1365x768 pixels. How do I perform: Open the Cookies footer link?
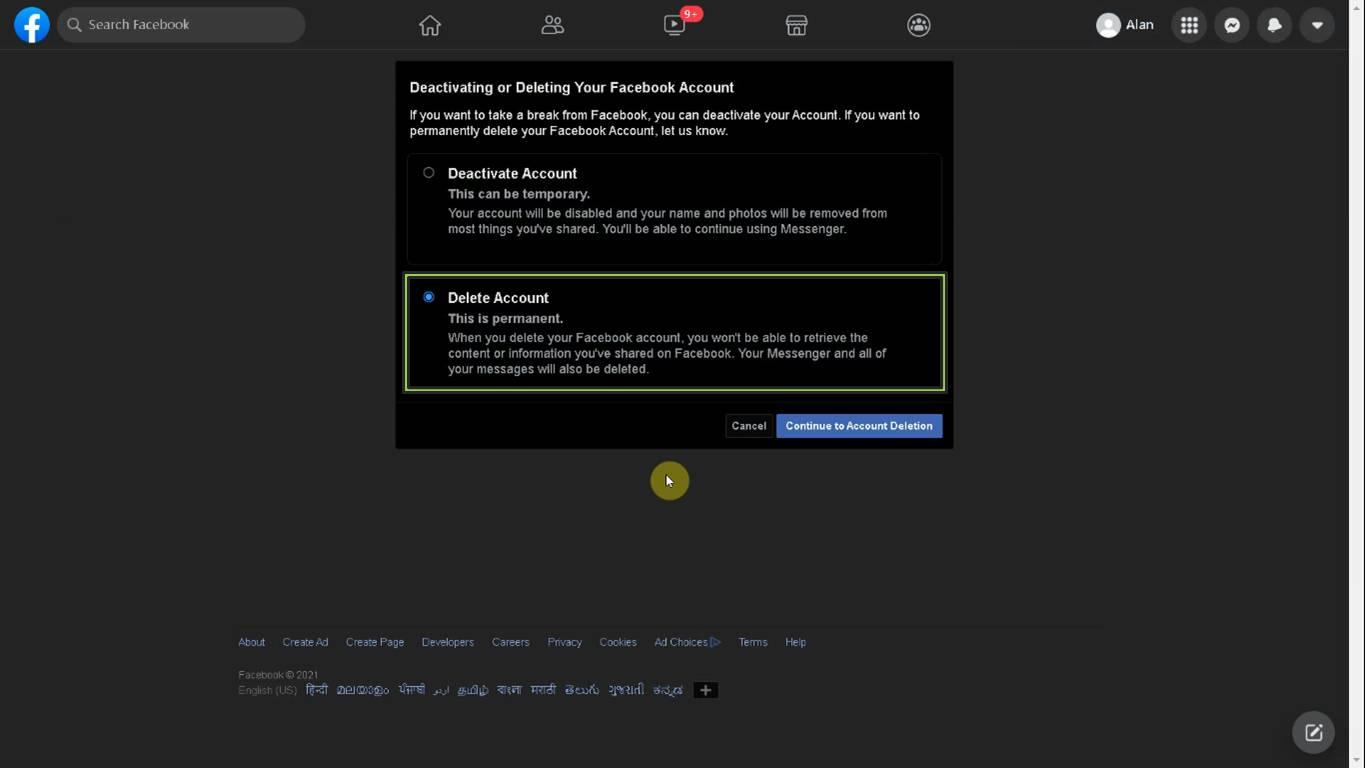[x=618, y=642]
